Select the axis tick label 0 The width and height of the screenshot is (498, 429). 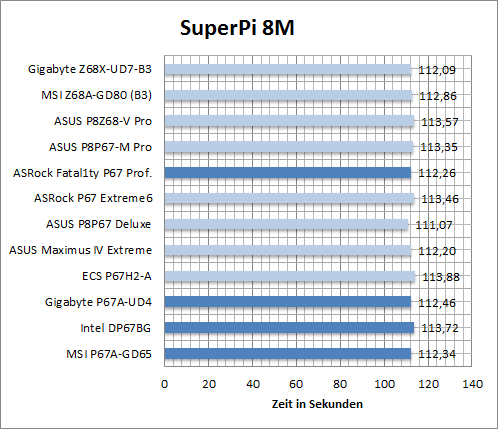[x=164, y=384]
